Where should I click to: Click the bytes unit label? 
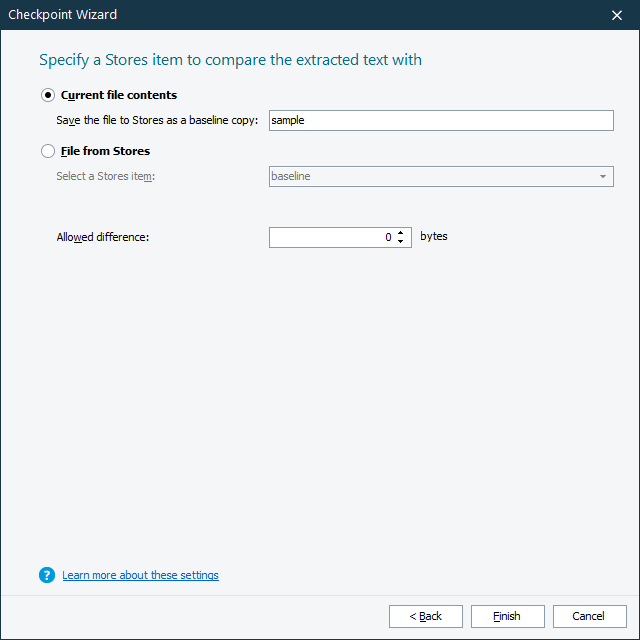[x=434, y=237]
